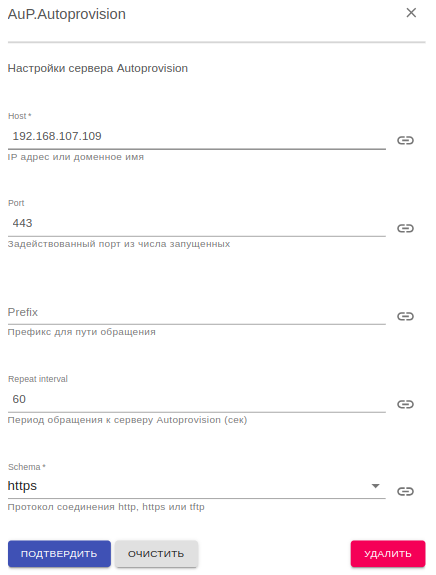Click the hint IP адрес или доменное имя
The width and height of the screenshot is (436, 575).
point(76,157)
